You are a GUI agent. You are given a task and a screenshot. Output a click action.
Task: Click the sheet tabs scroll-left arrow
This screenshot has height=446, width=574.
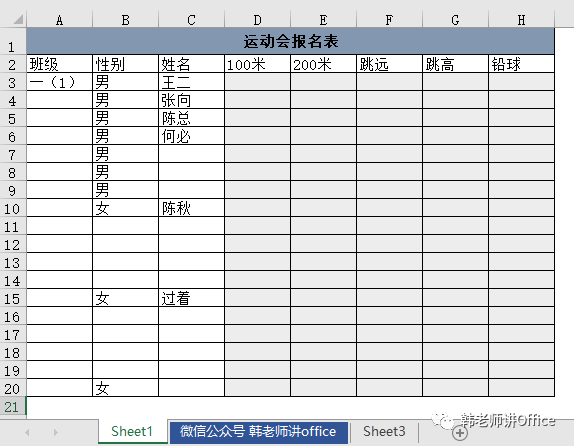click(27, 432)
